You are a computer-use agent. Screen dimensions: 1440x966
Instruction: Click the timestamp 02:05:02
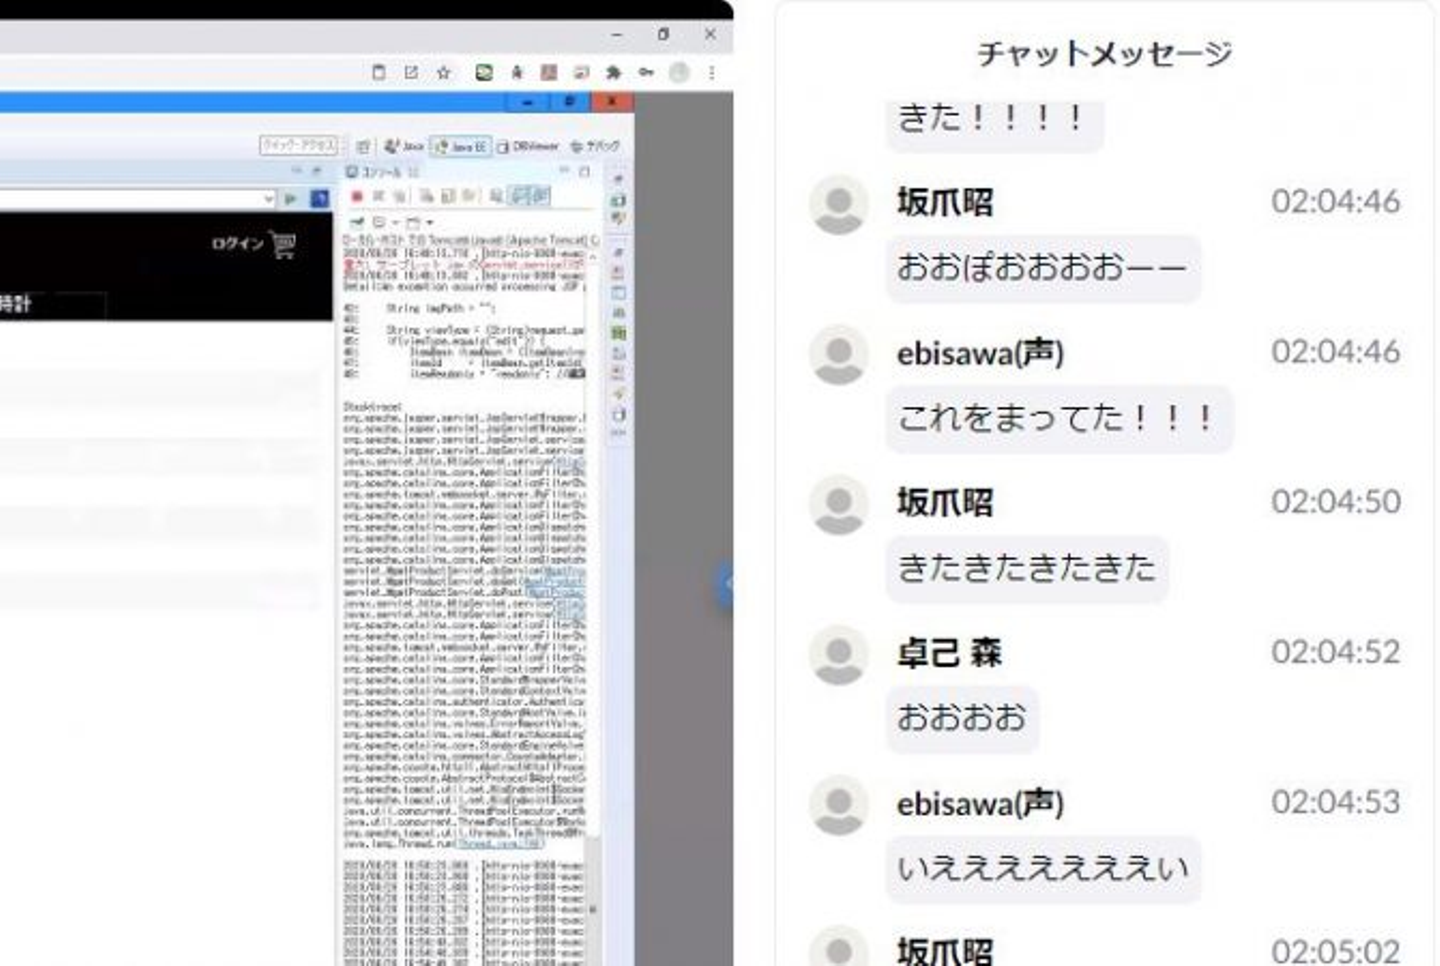(x=1336, y=950)
